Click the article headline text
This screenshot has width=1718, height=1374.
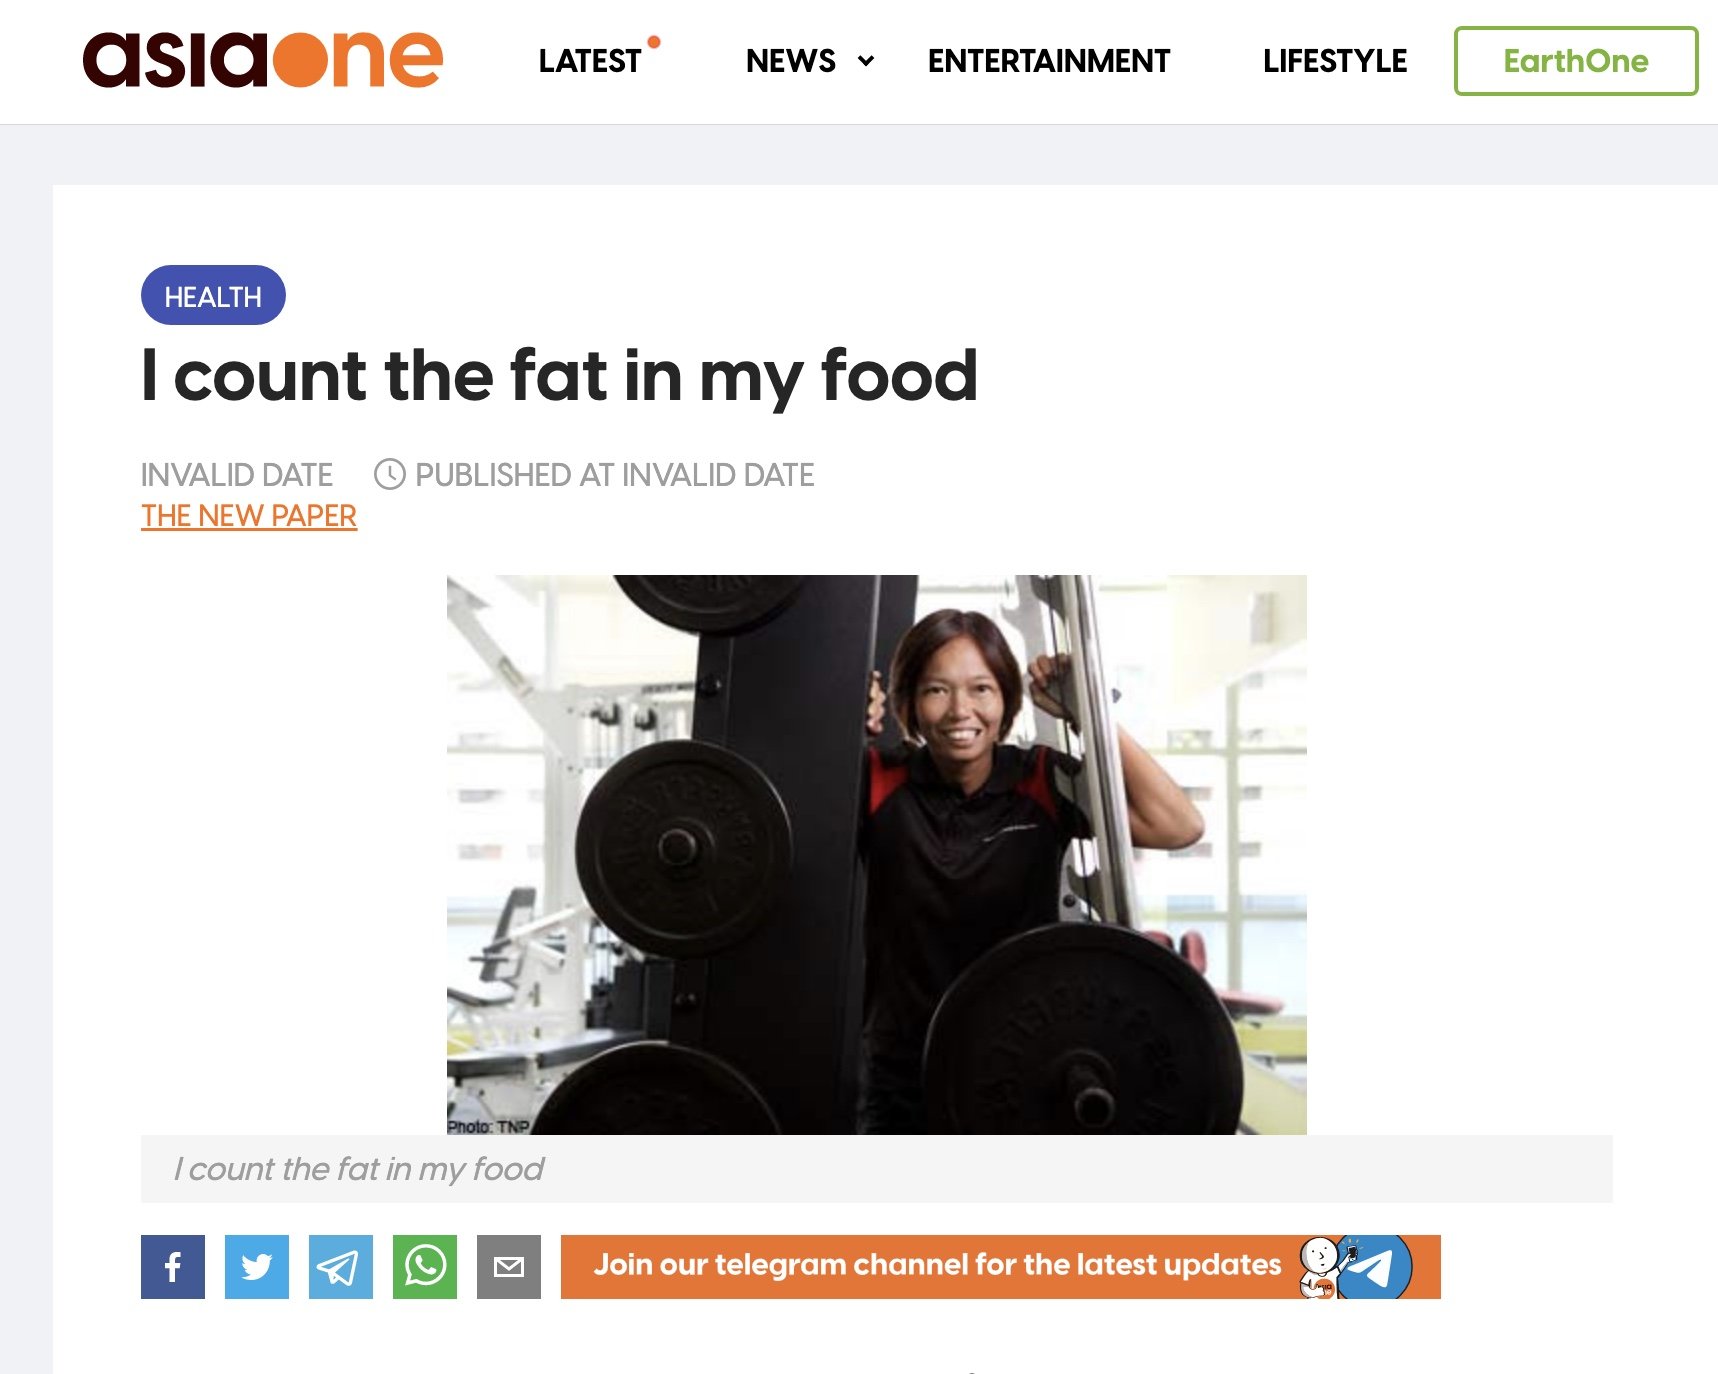point(559,376)
